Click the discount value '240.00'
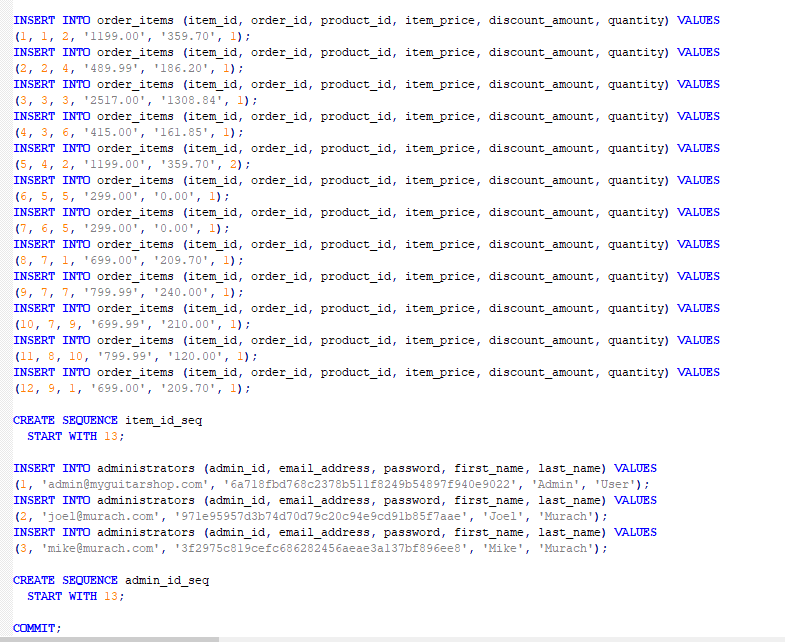This screenshot has width=785, height=642. [181, 292]
